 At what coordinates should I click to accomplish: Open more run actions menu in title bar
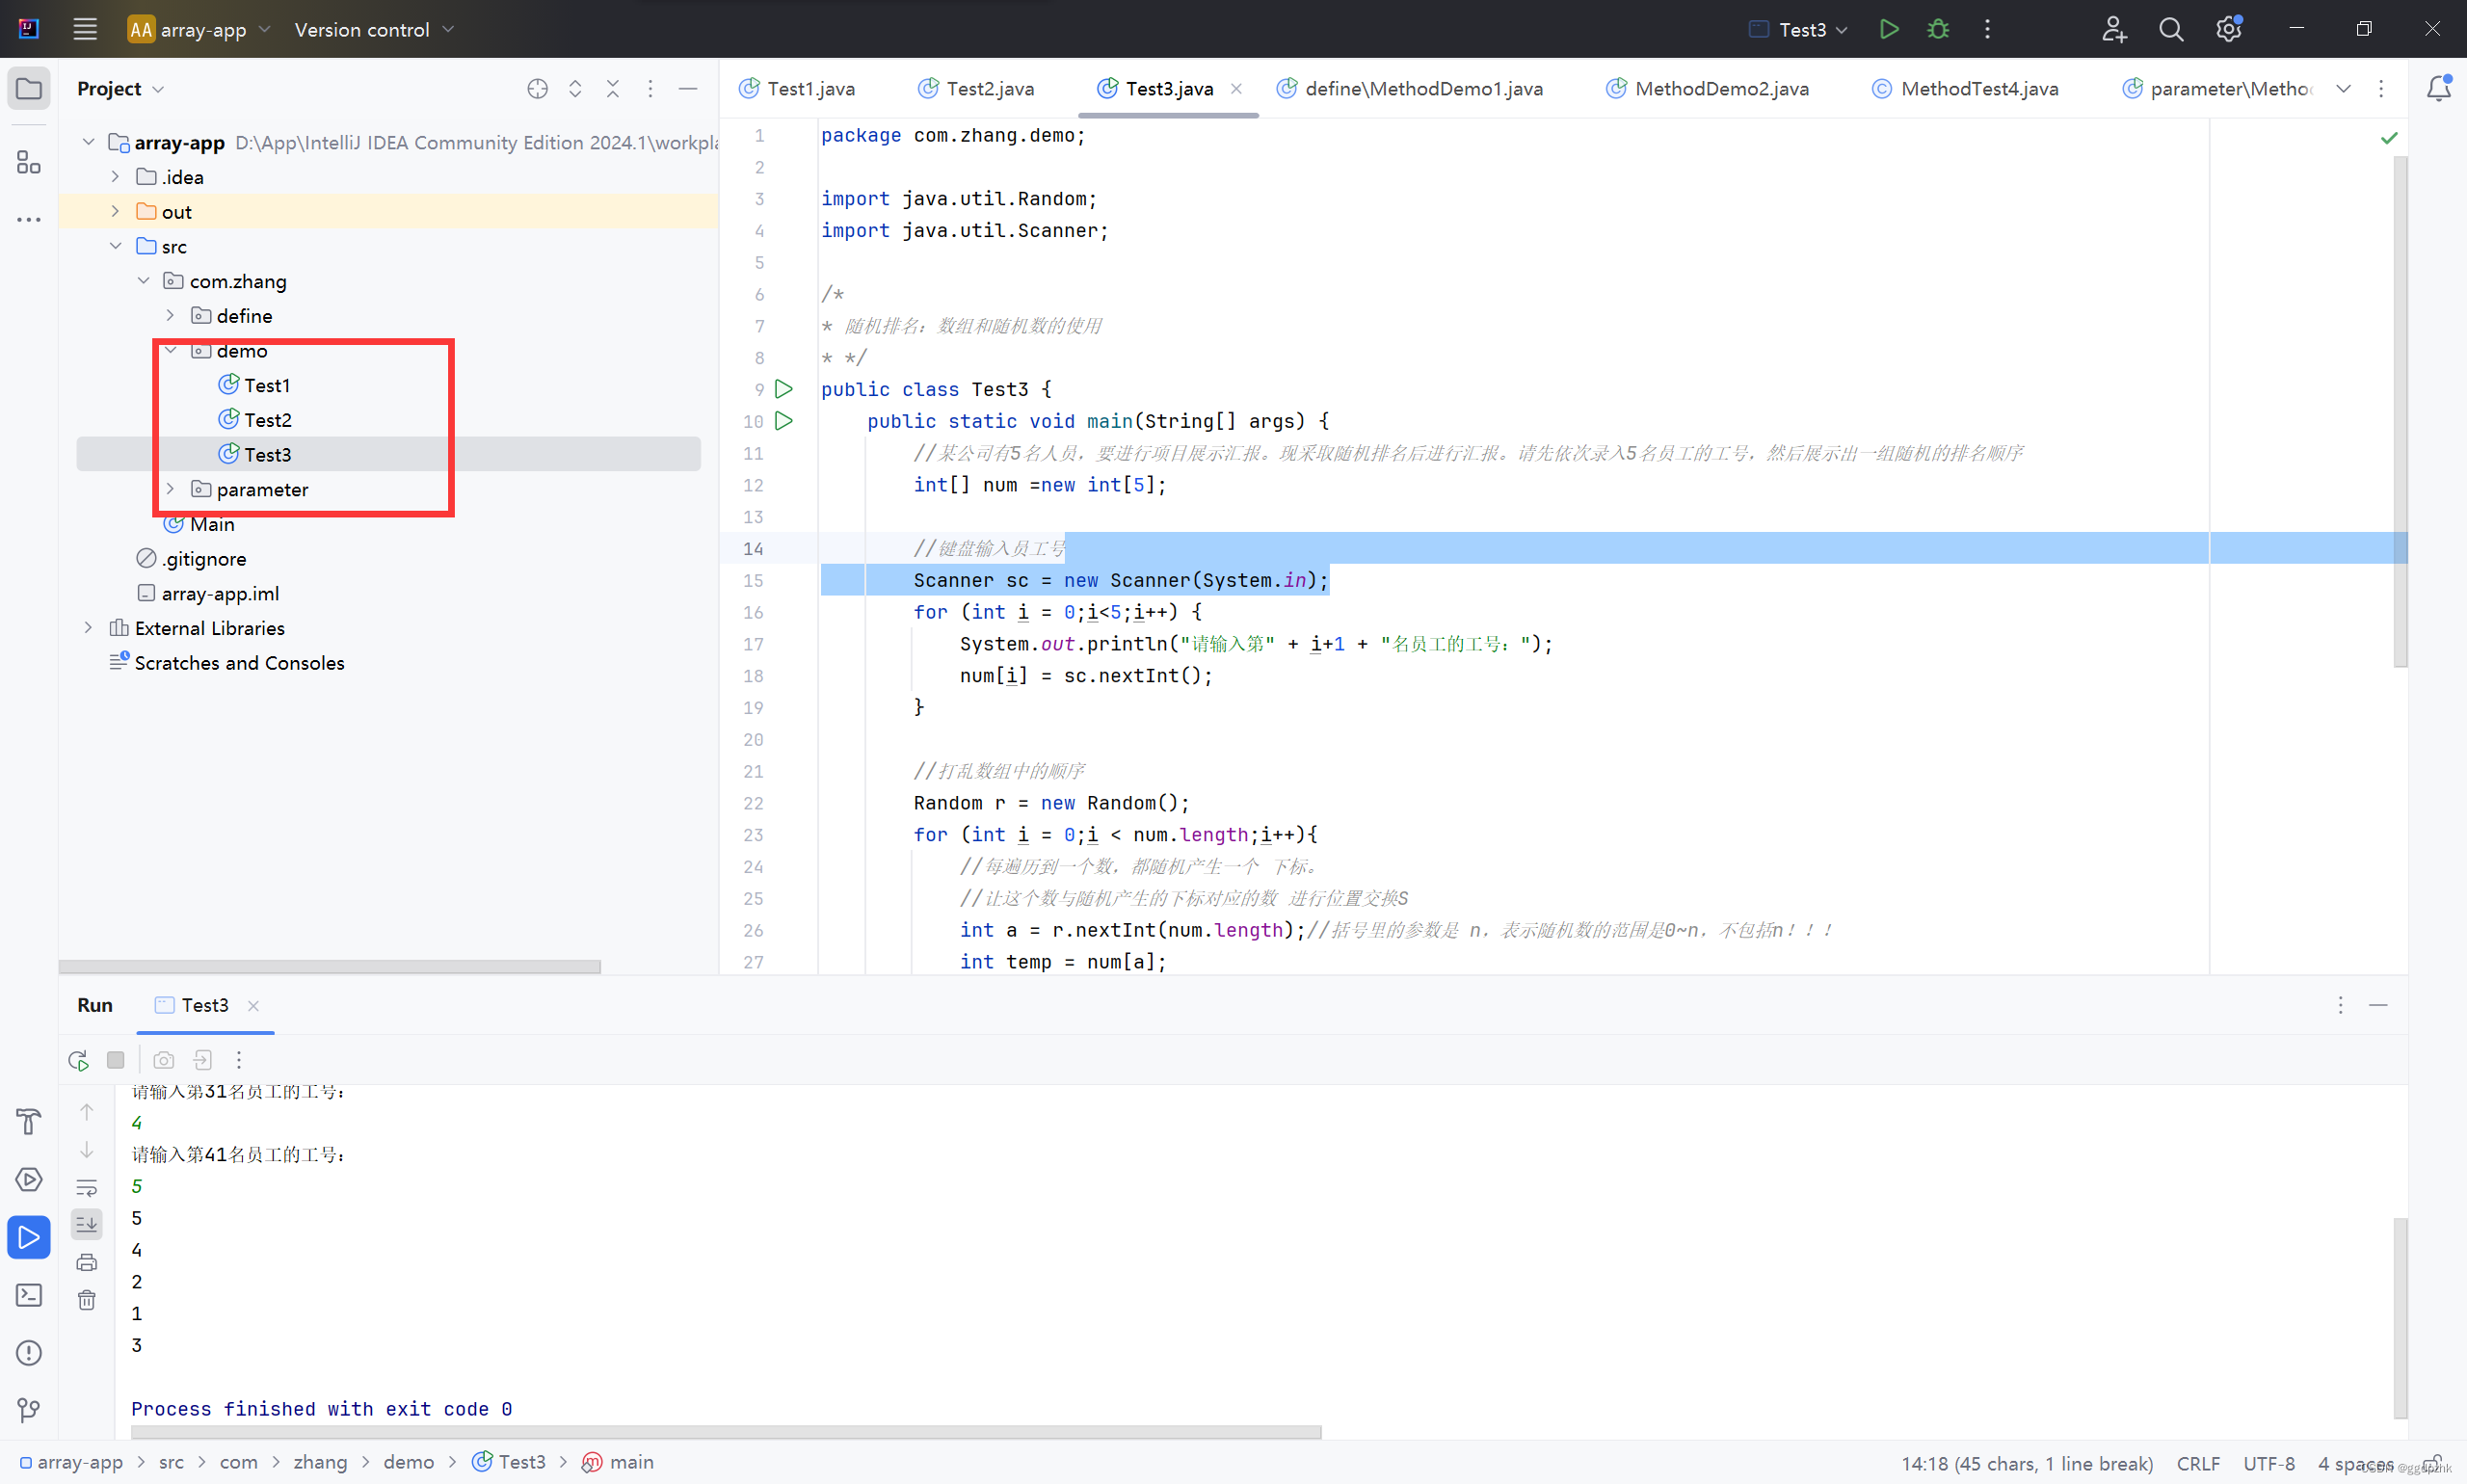coord(1987,29)
